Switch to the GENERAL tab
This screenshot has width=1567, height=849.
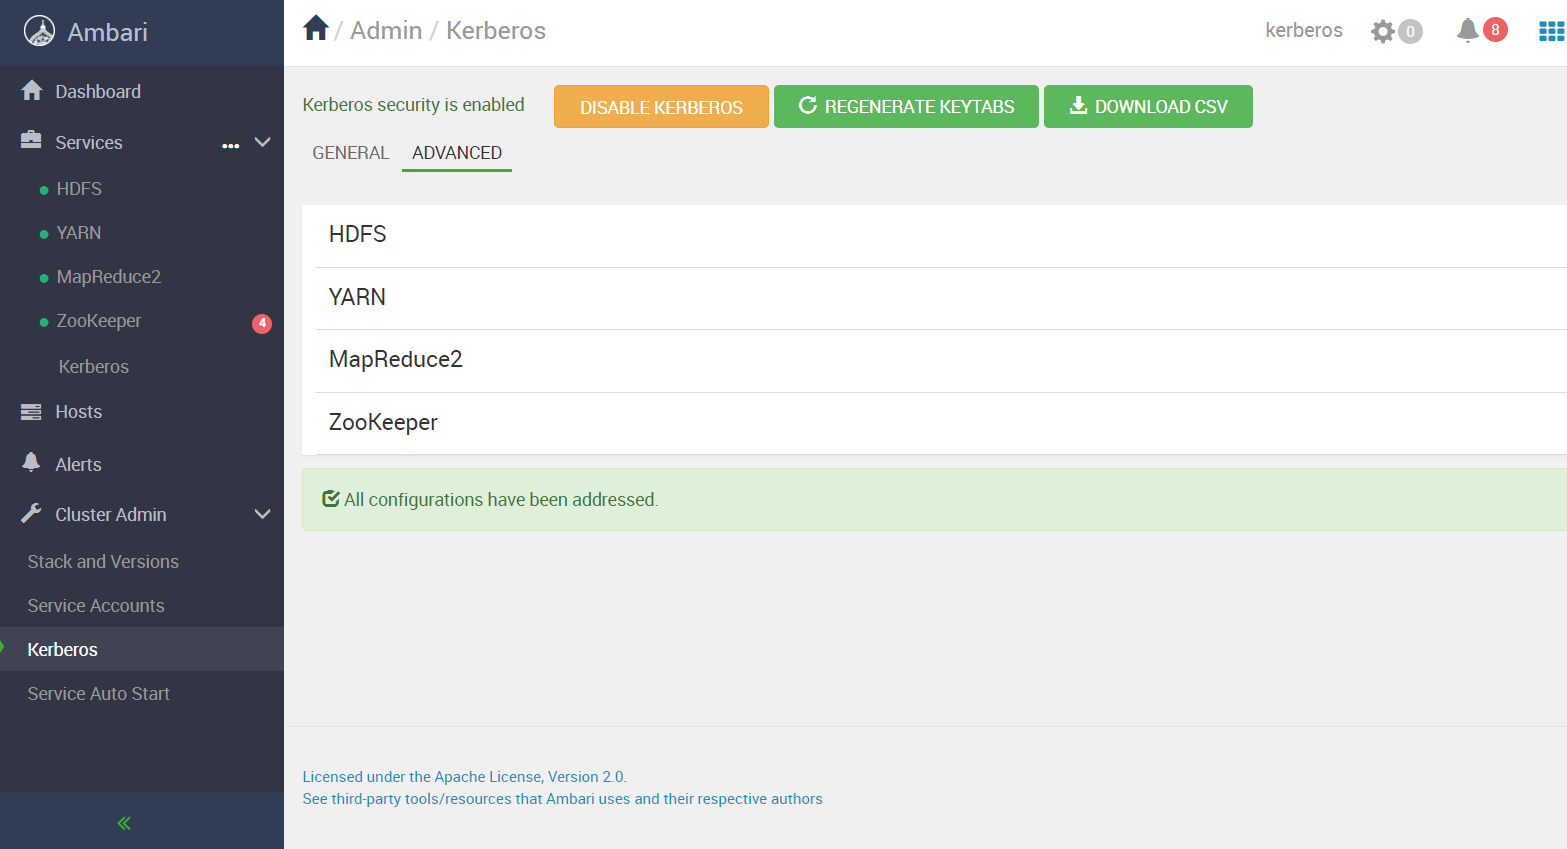pyautogui.click(x=350, y=153)
